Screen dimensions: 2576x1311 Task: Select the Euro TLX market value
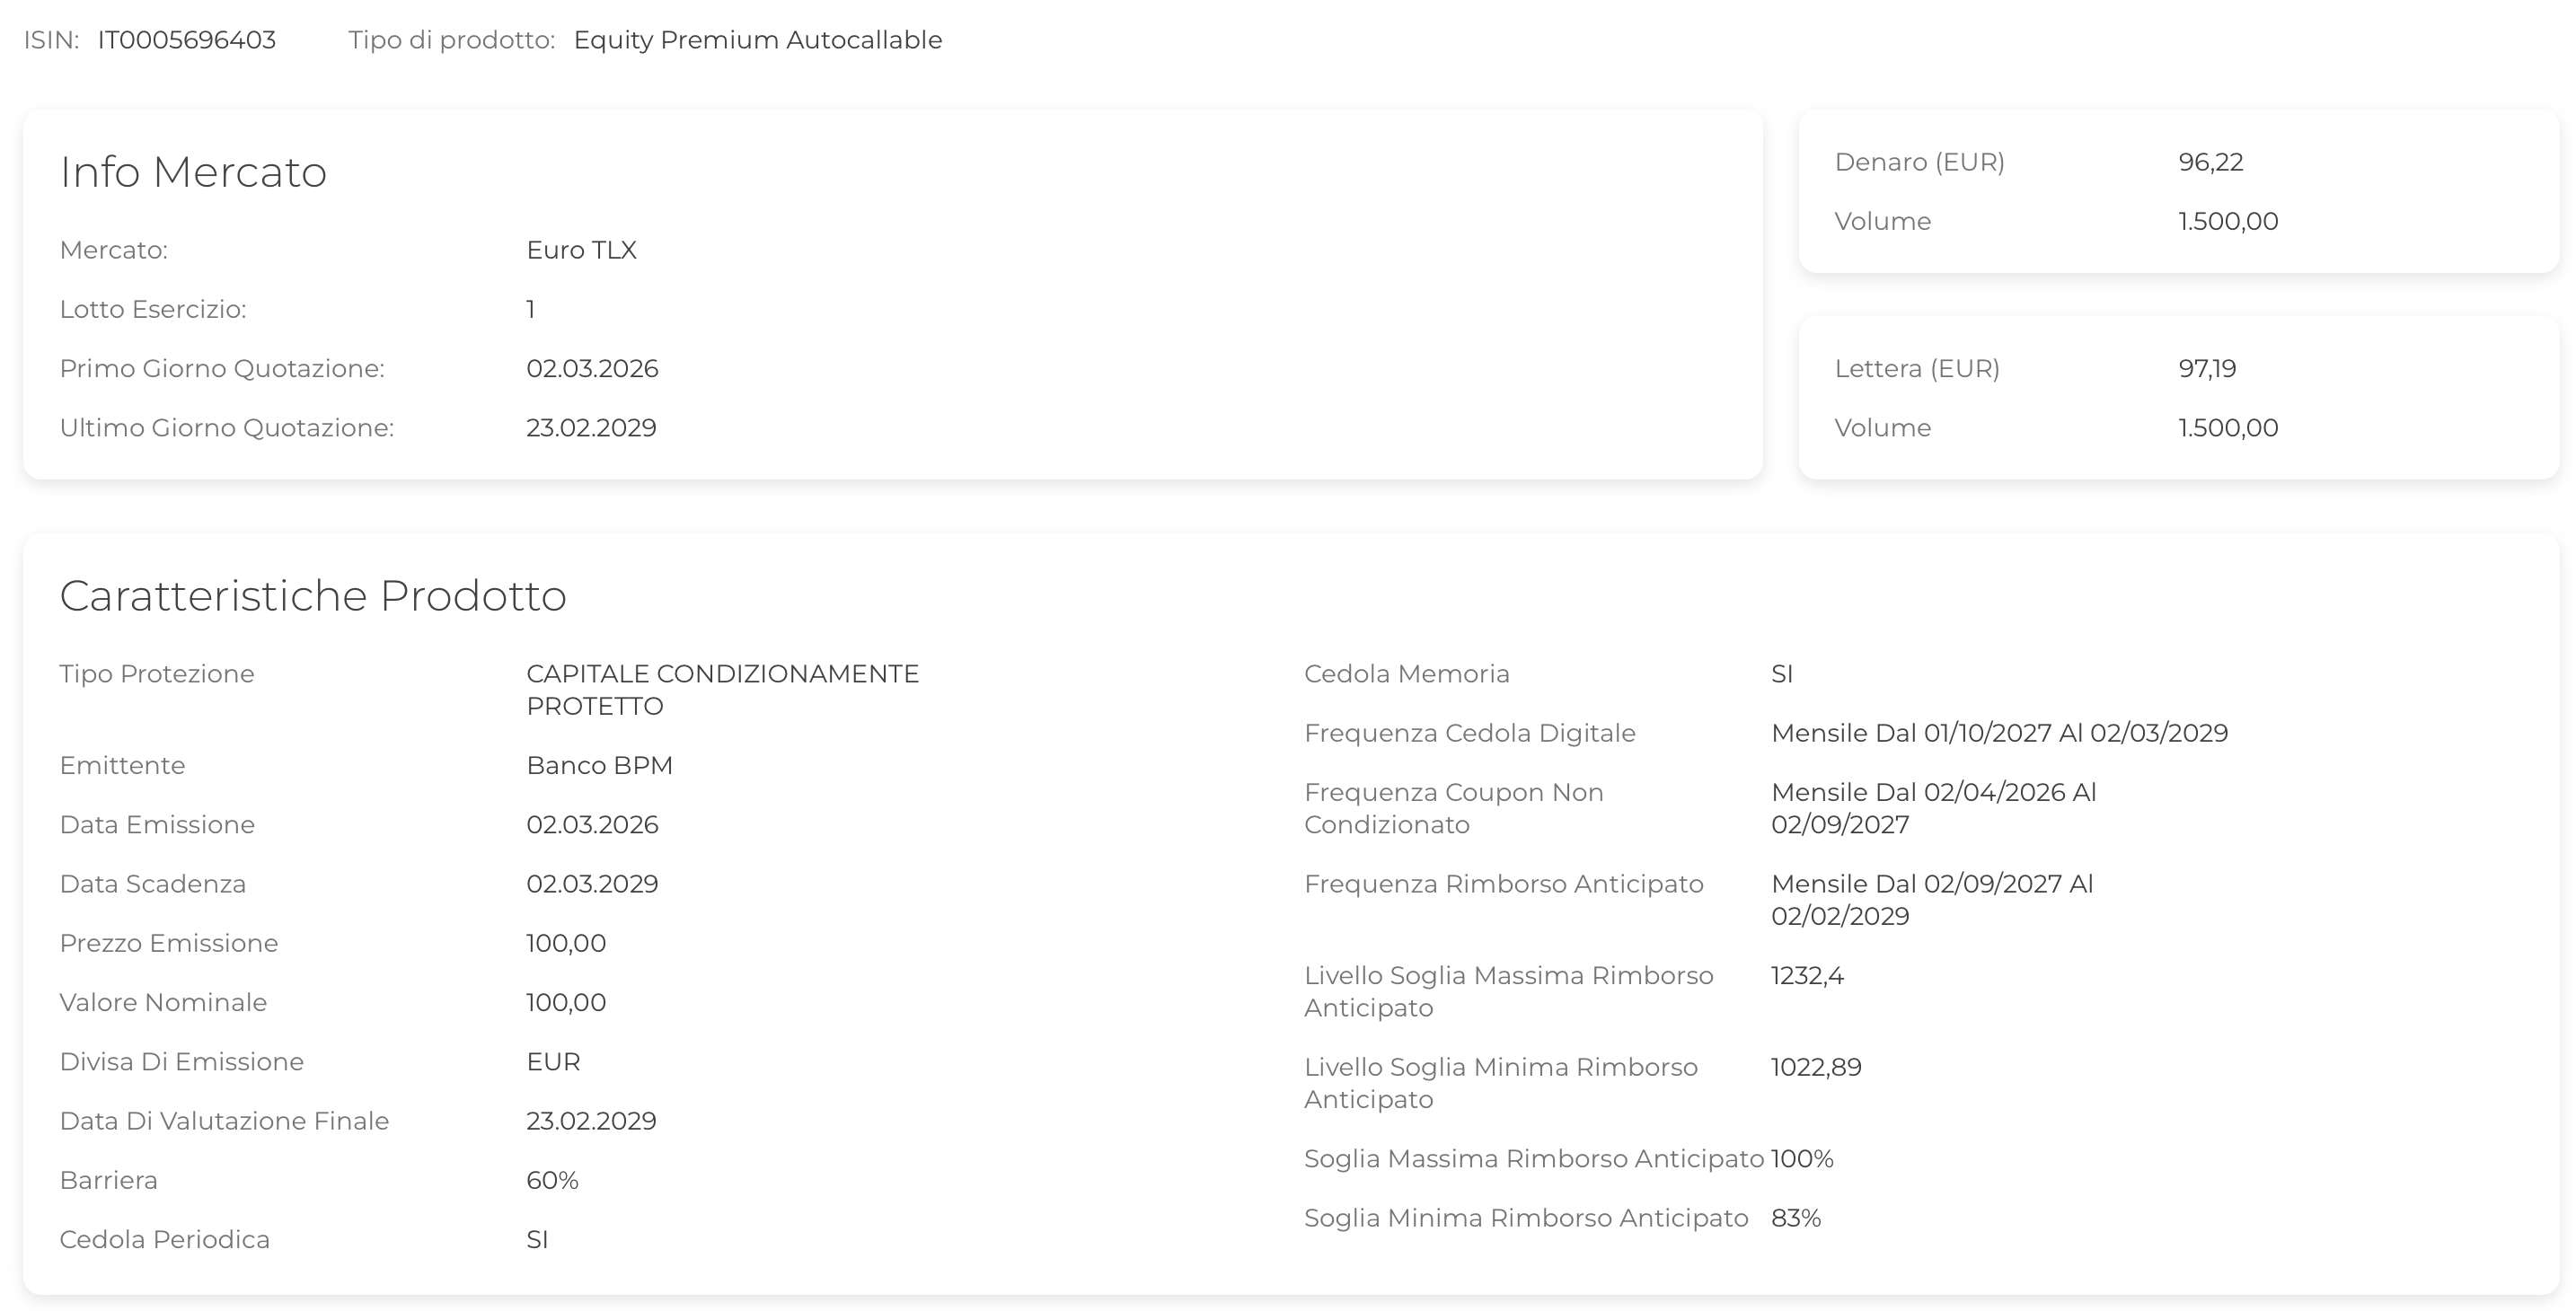(x=581, y=250)
